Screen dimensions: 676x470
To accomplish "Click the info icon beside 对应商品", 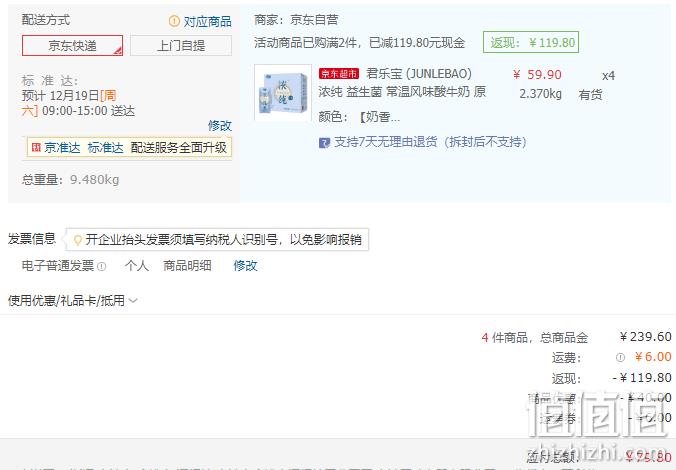I will tap(174, 20).
